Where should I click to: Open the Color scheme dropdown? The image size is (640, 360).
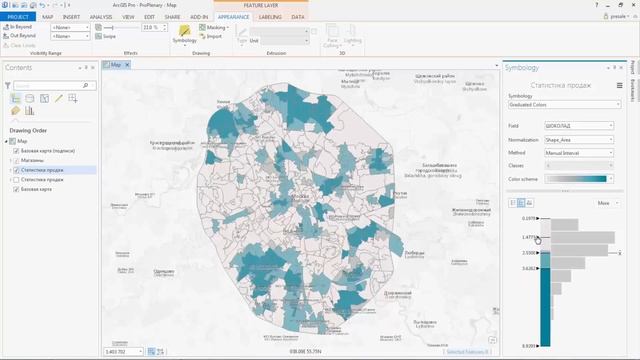pos(579,179)
